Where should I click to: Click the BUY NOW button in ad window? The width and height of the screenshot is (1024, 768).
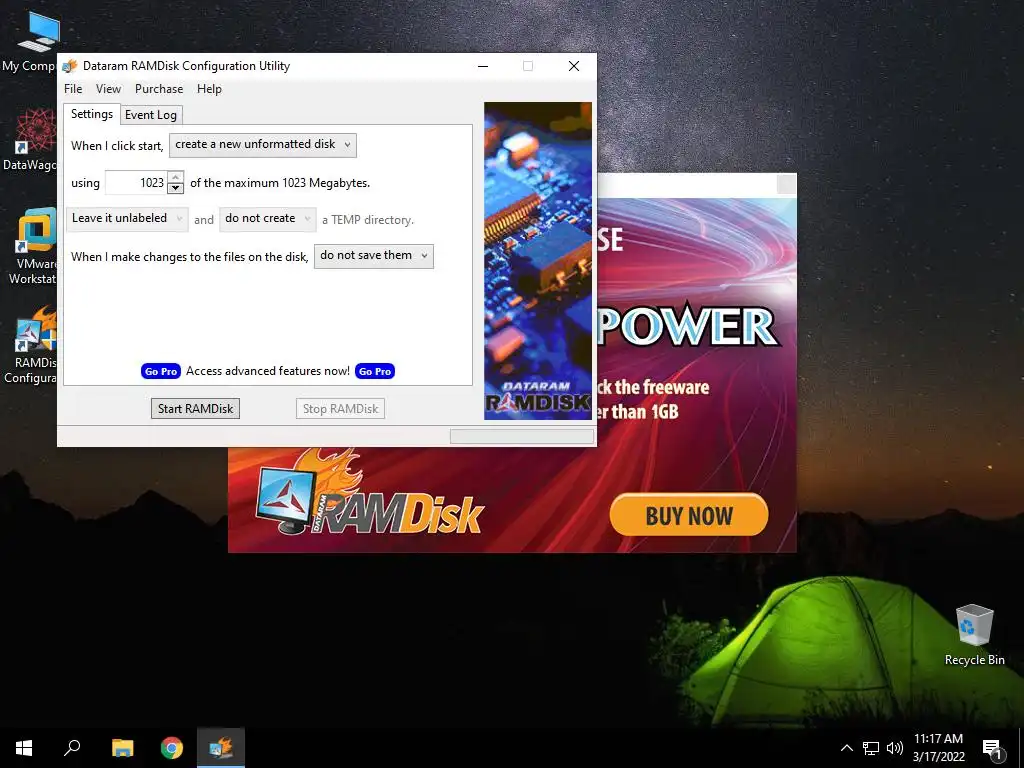[x=689, y=515]
